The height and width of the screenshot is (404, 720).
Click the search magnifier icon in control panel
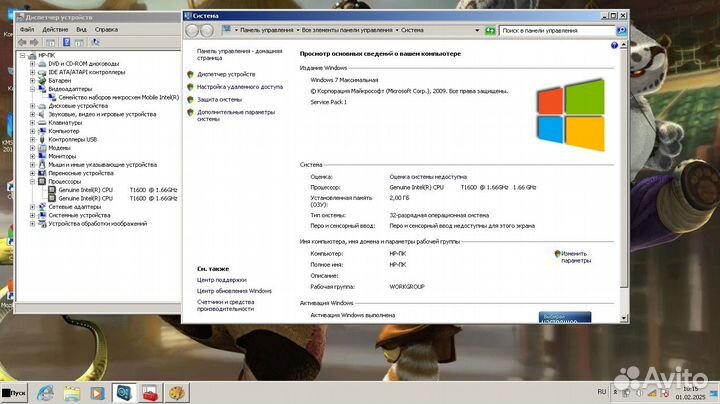(621, 30)
